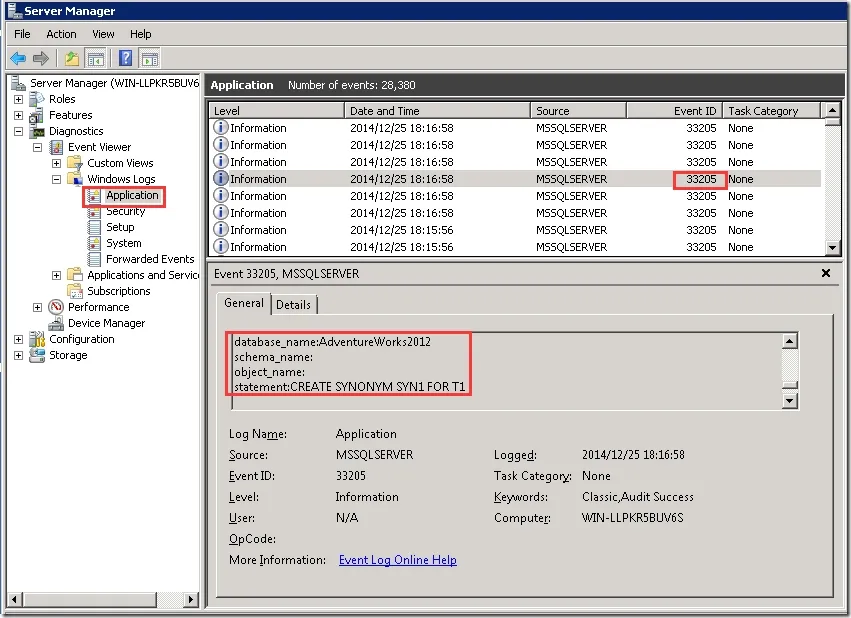851x618 pixels.
Task: Select the Security log
Action: [125, 211]
